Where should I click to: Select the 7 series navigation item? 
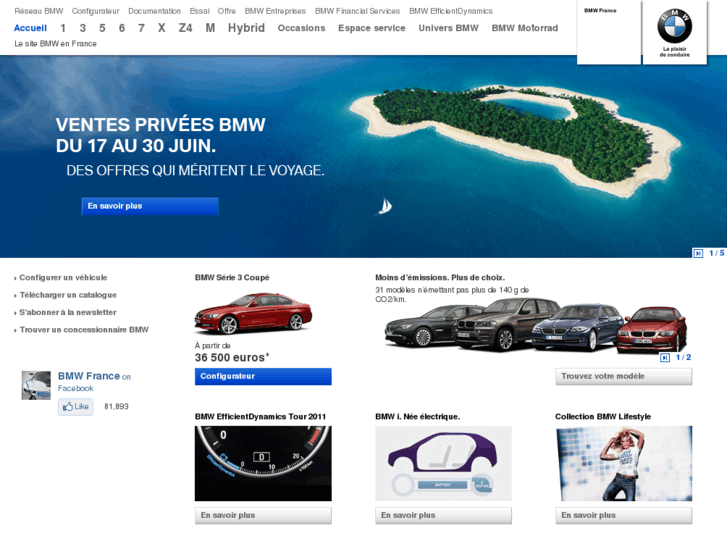(x=141, y=28)
